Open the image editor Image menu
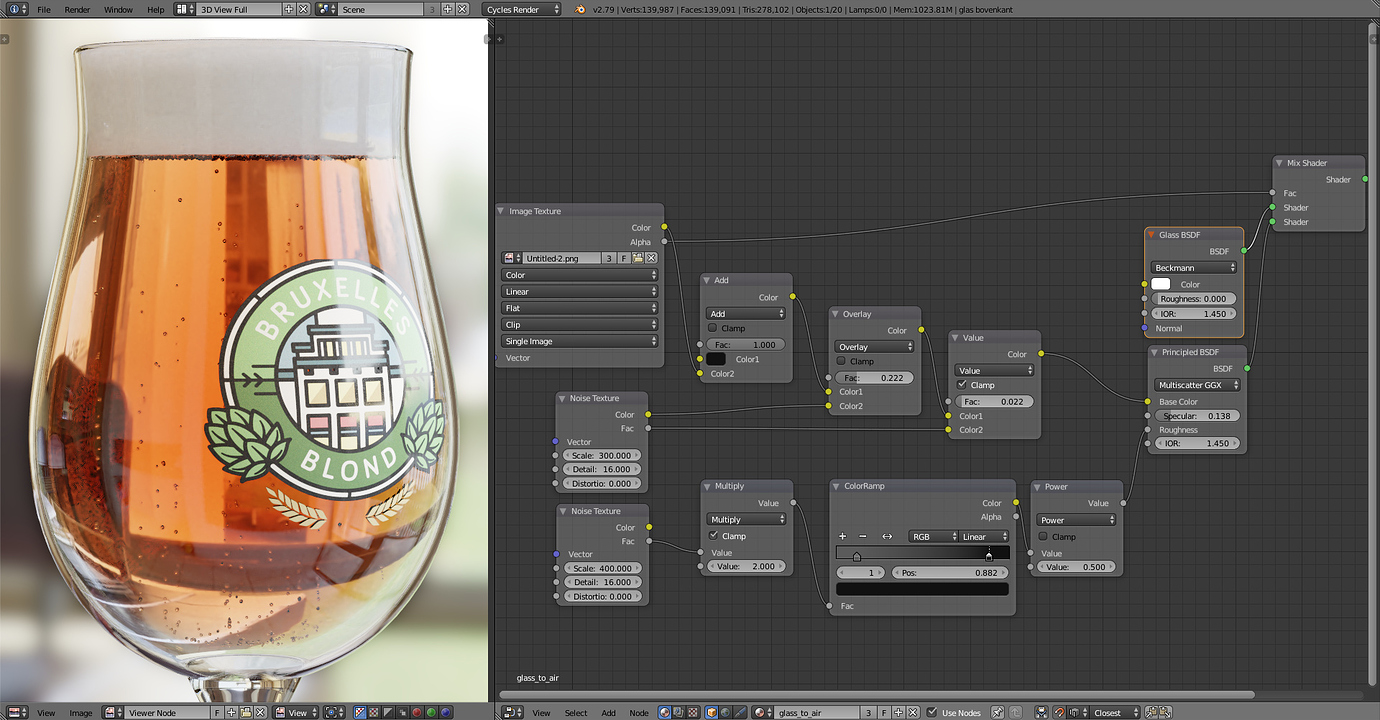This screenshot has width=1380, height=720. tap(81, 712)
